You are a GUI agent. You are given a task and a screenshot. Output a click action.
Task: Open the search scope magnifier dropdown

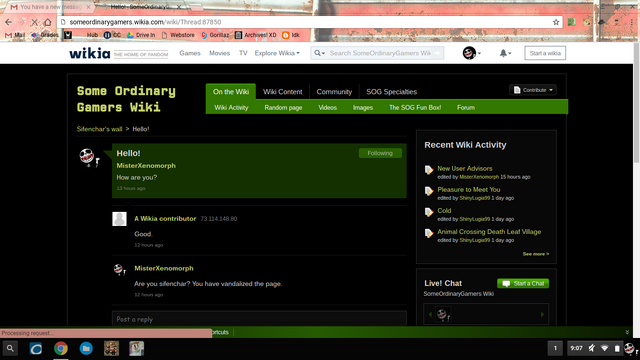tap(319, 53)
